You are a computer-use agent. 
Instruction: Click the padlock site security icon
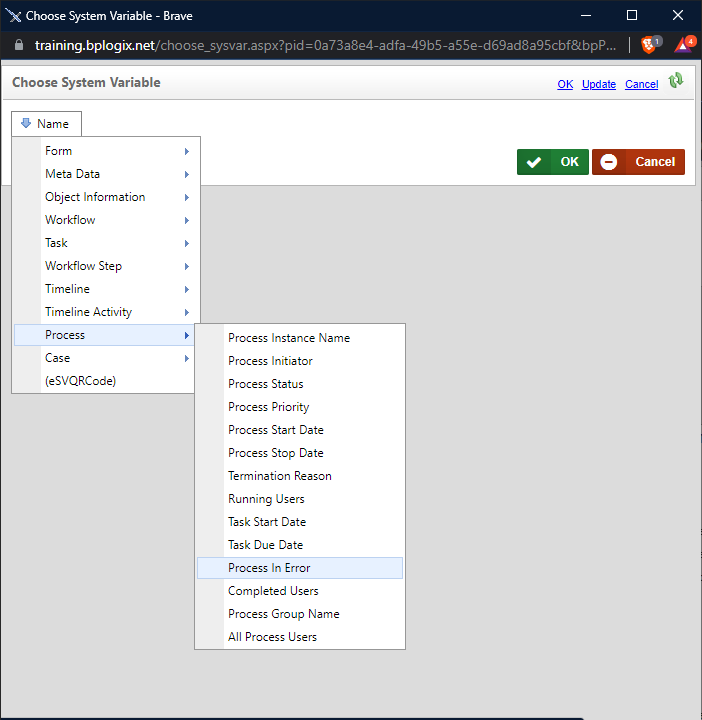click(19, 45)
